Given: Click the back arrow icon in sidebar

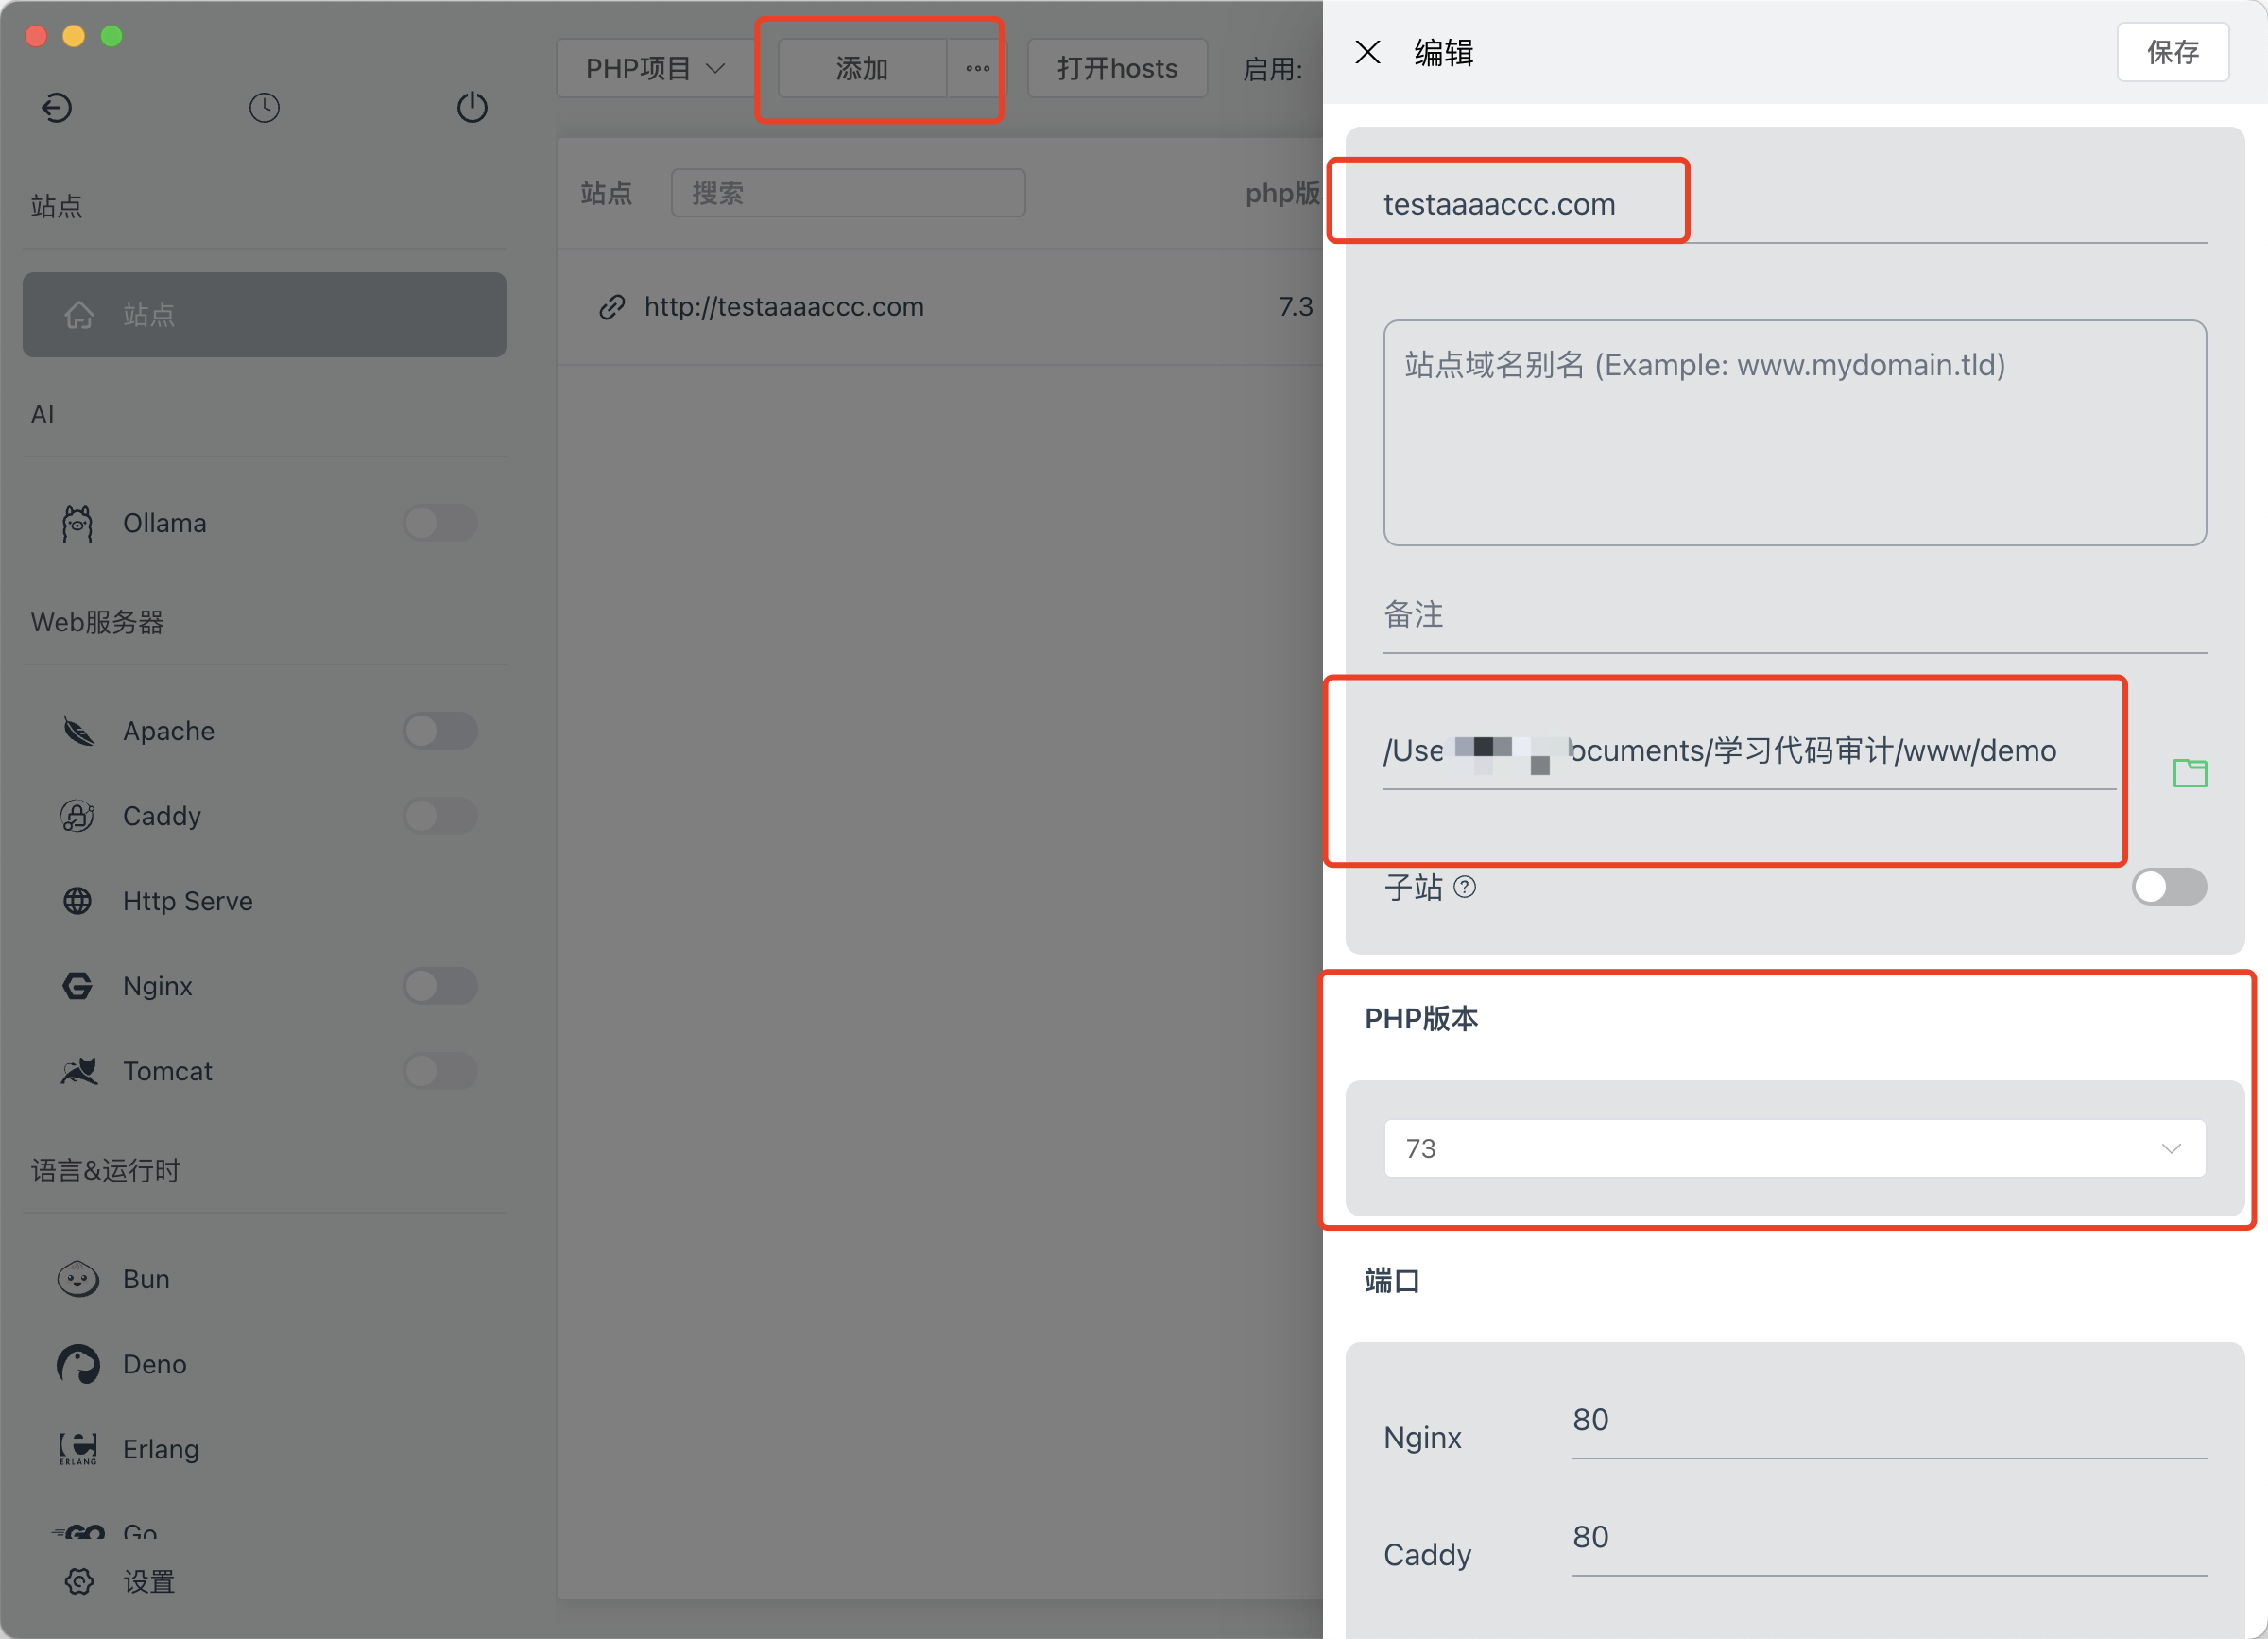Looking at the screenshot, I should coord(57,107).
